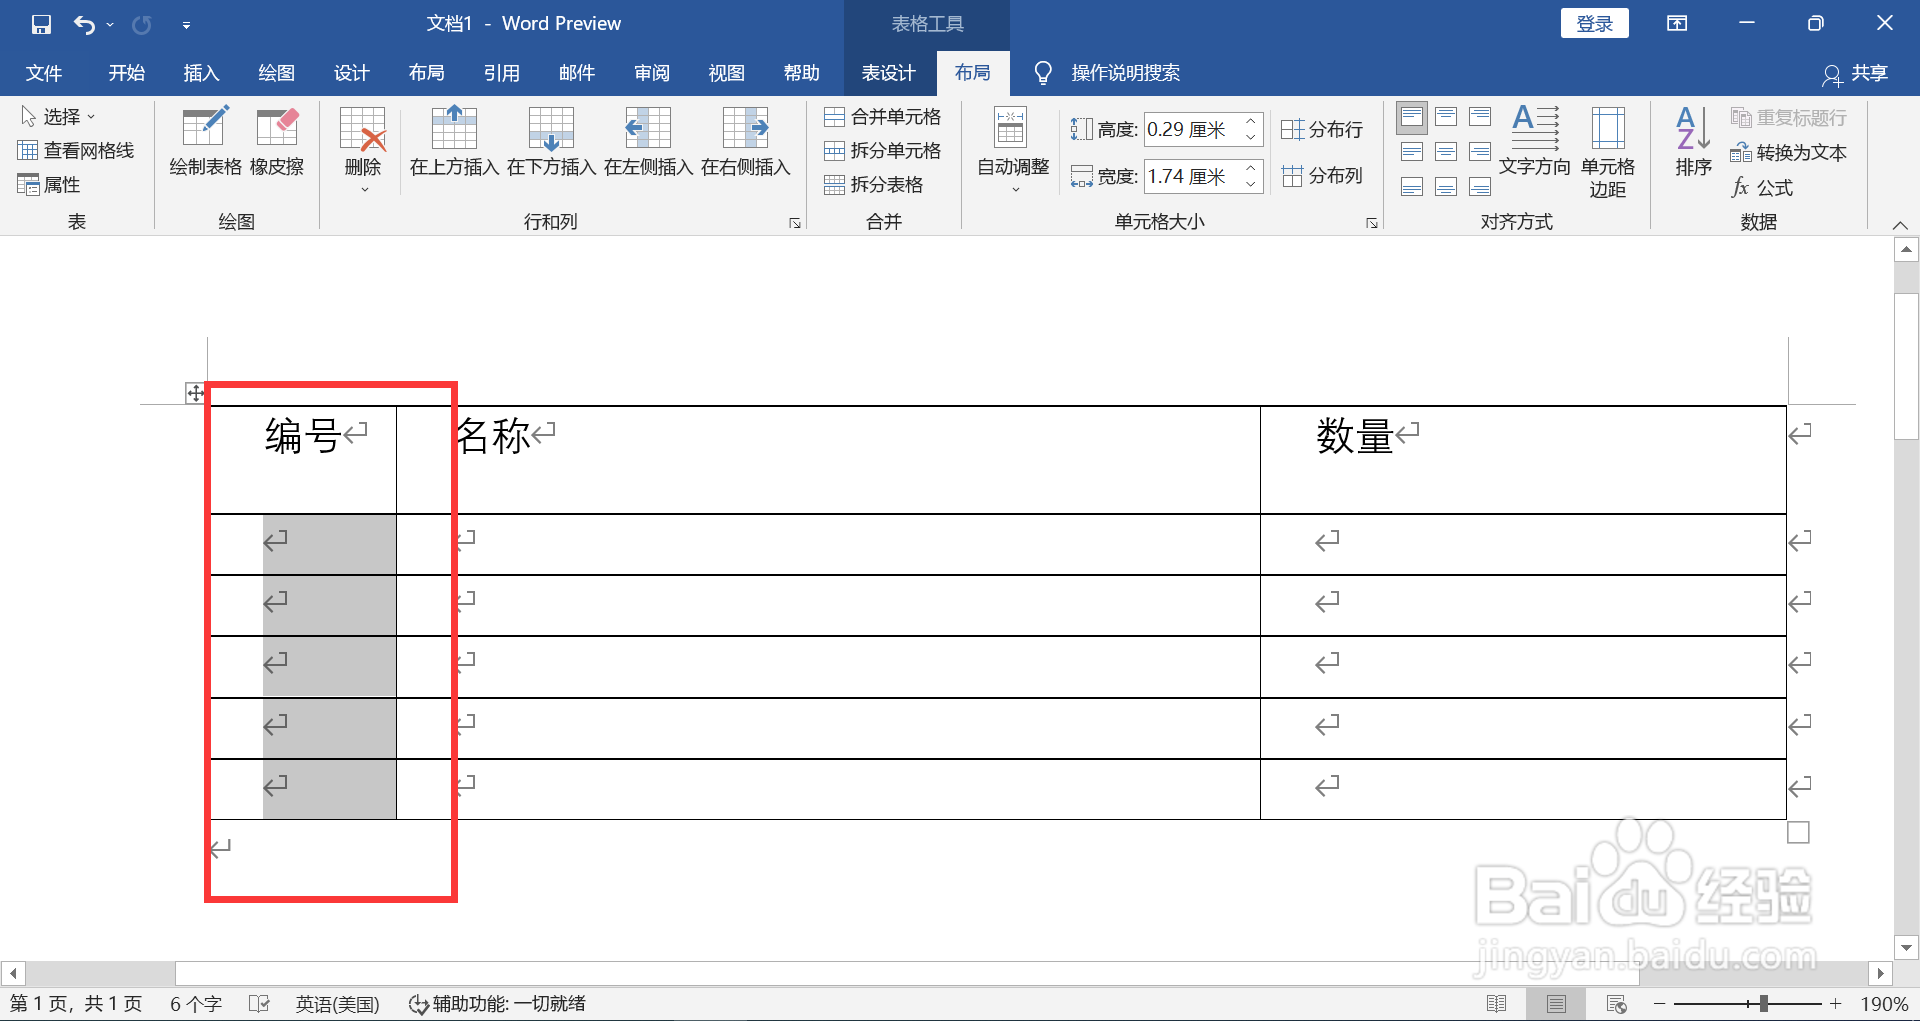1920x1021 pixels.
Task: Enable 重复标题行 repeat header rows
Action: click(1790, 117)
